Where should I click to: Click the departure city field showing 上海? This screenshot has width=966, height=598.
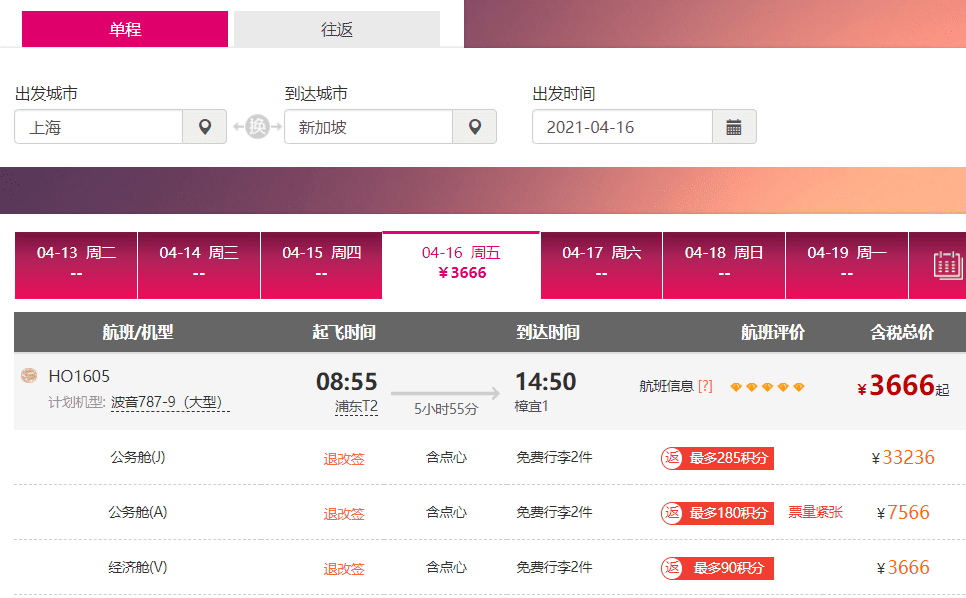coord(99,127)
